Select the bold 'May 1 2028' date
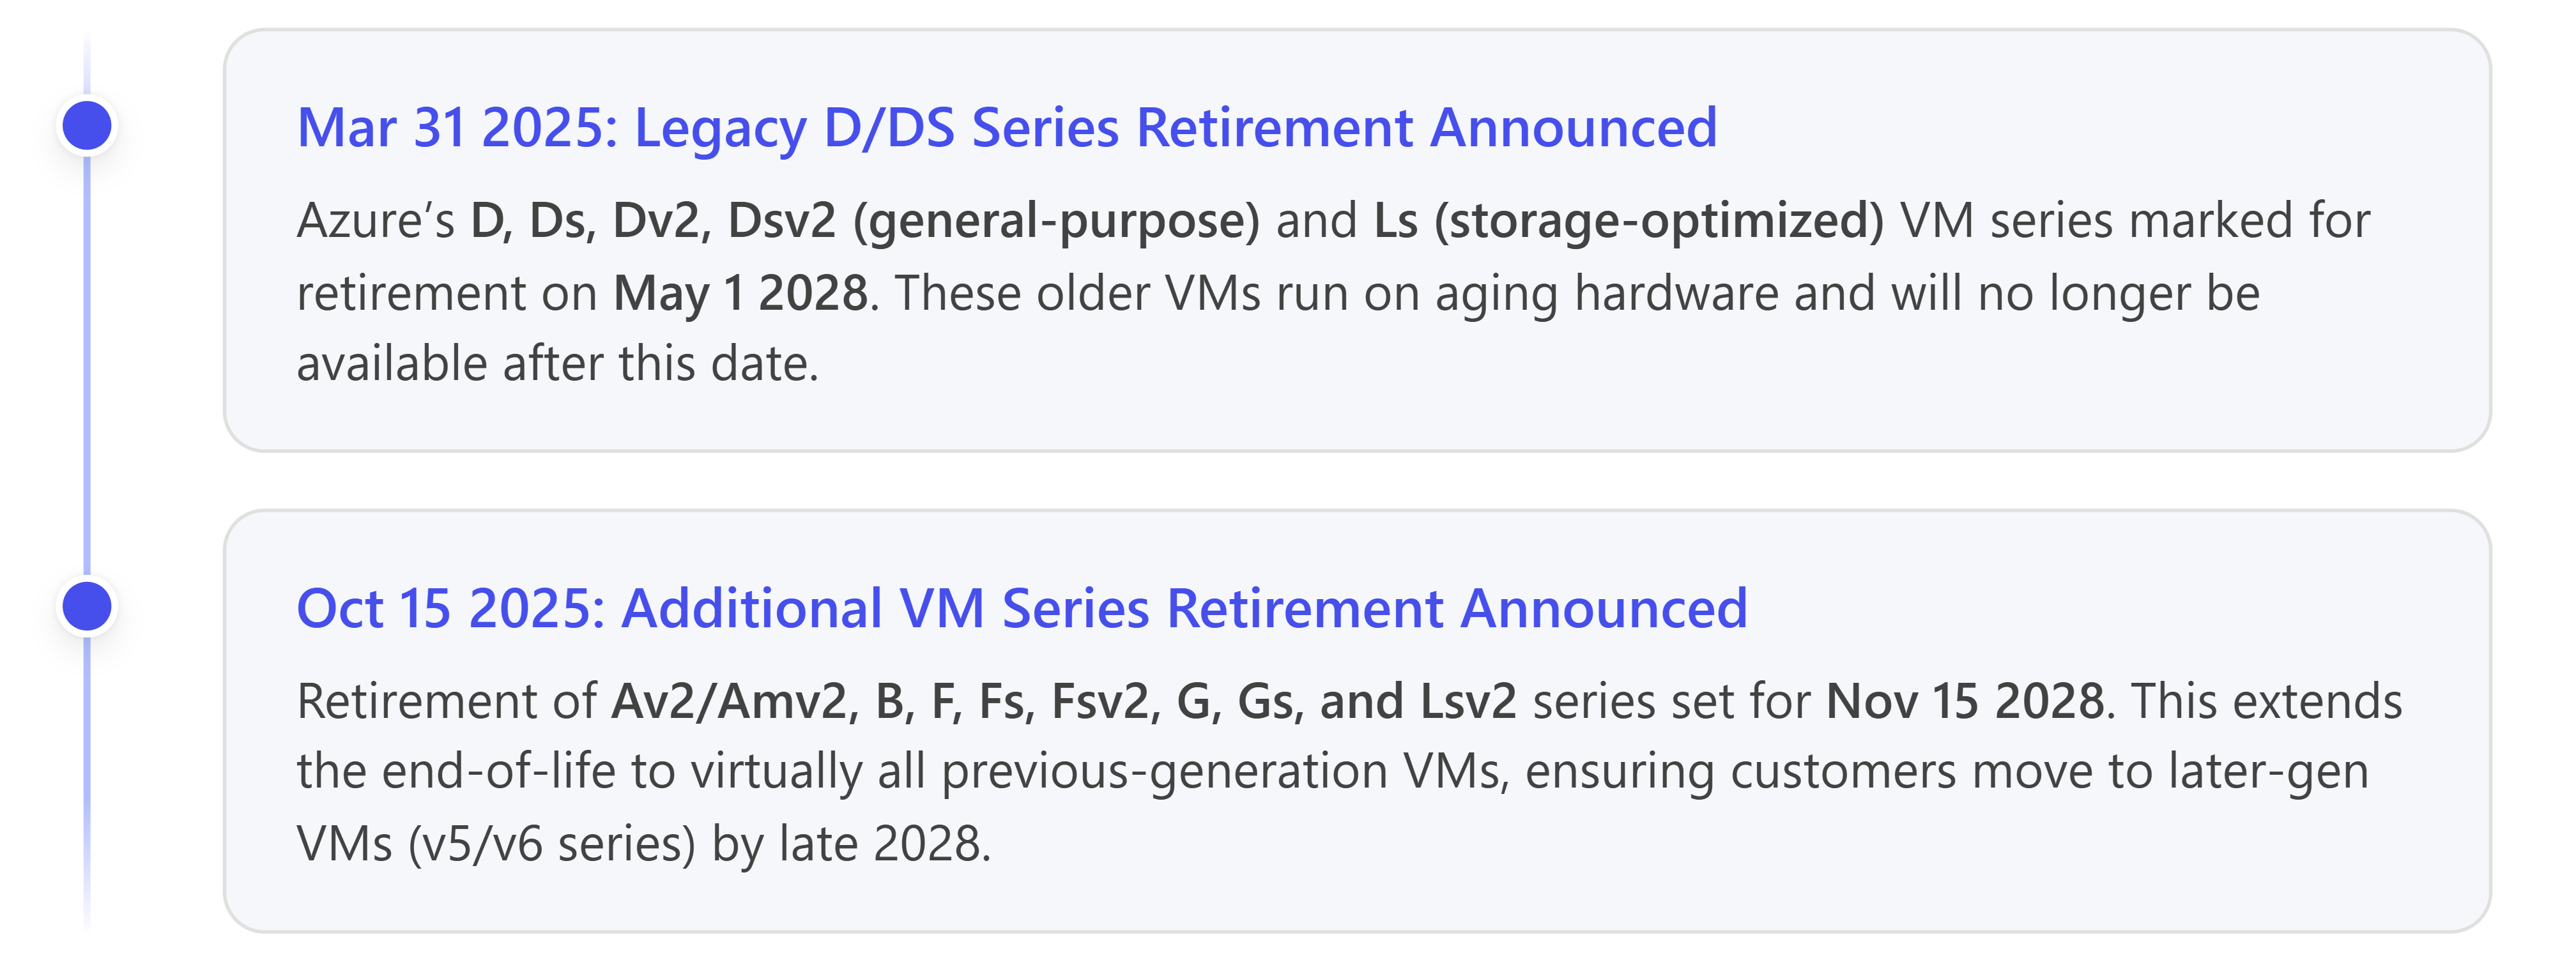Screen dimensions: 2576x960 coord(740,294)
